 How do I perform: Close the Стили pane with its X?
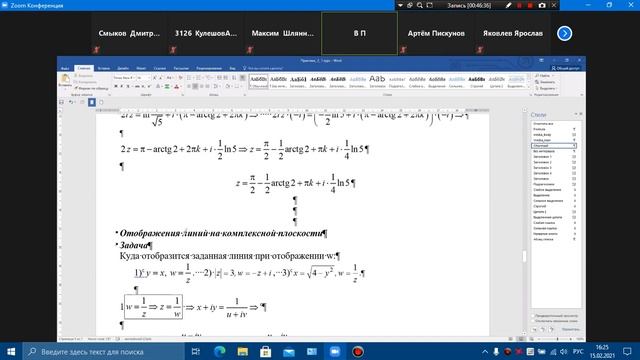(x=581, y=114)
